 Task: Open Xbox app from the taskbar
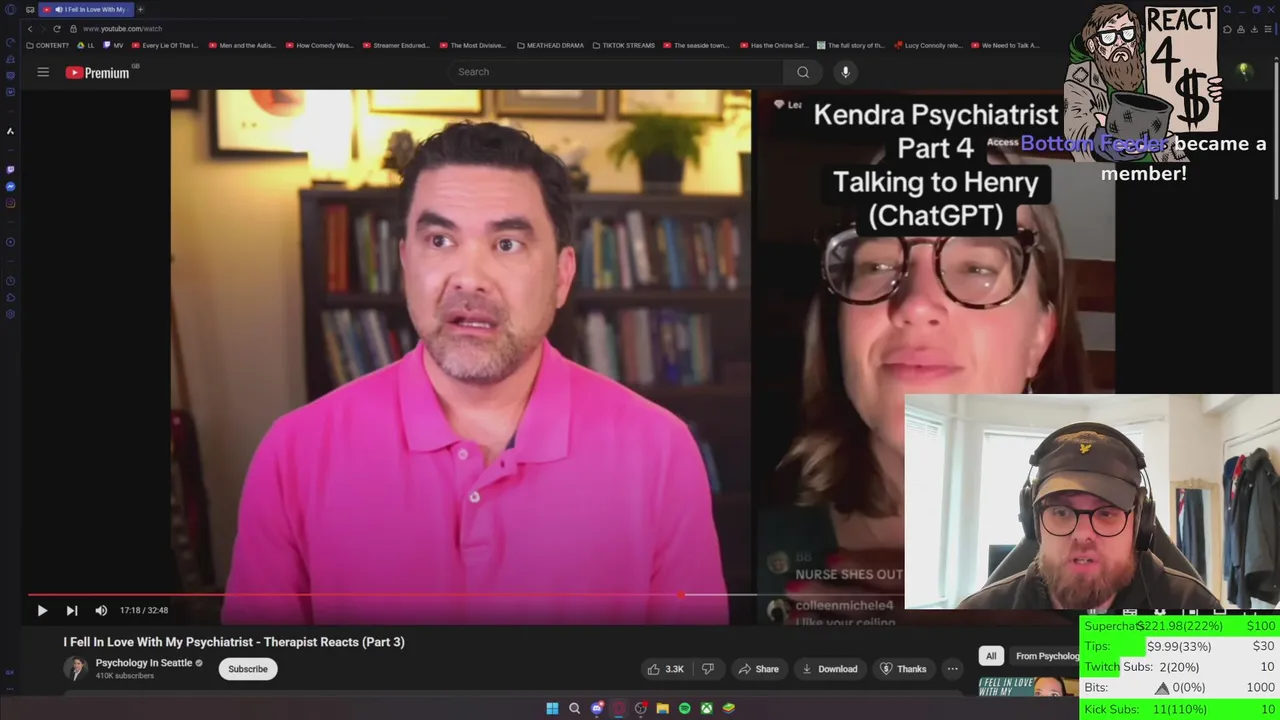tap(706, 708)
